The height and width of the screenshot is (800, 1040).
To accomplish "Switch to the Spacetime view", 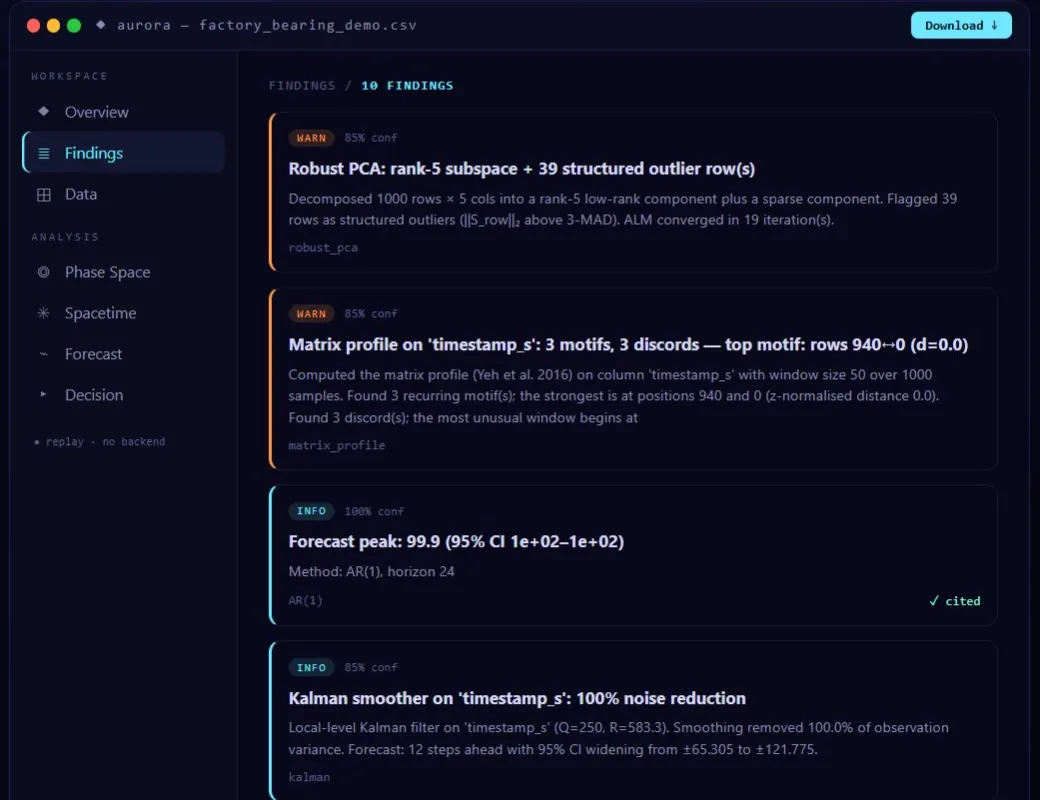I will 123,313.
